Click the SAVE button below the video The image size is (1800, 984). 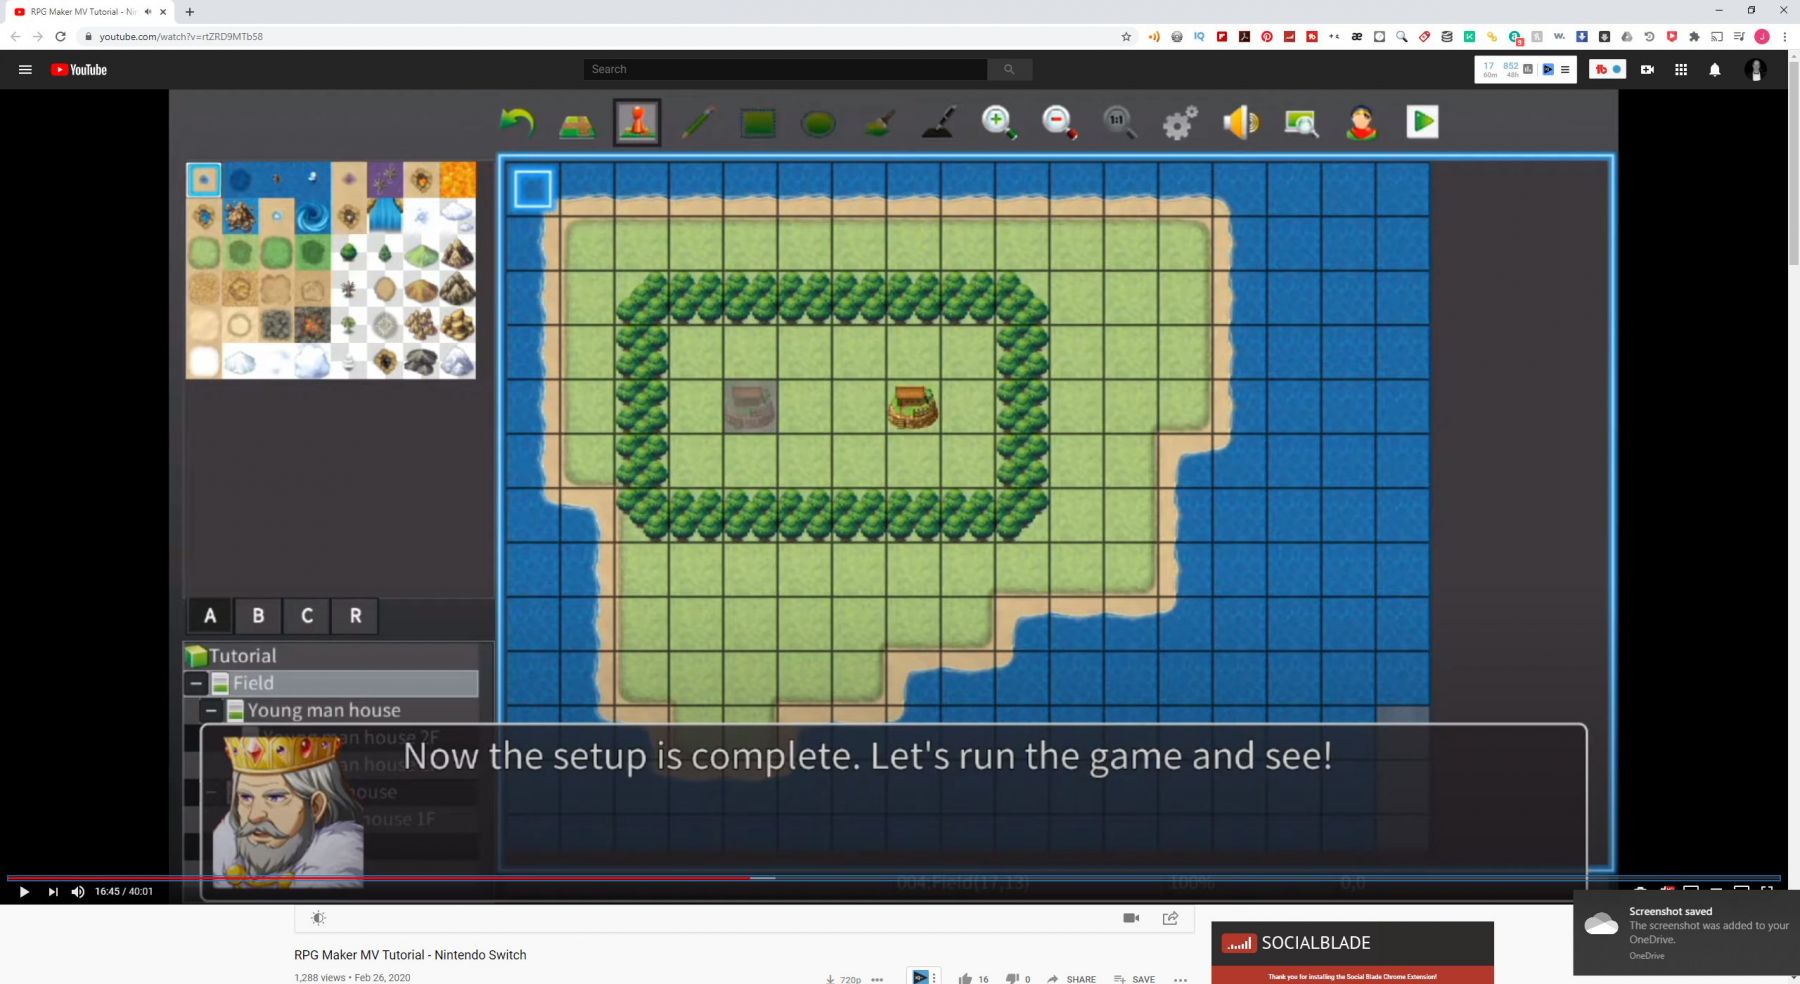(x=1135, y=979)
